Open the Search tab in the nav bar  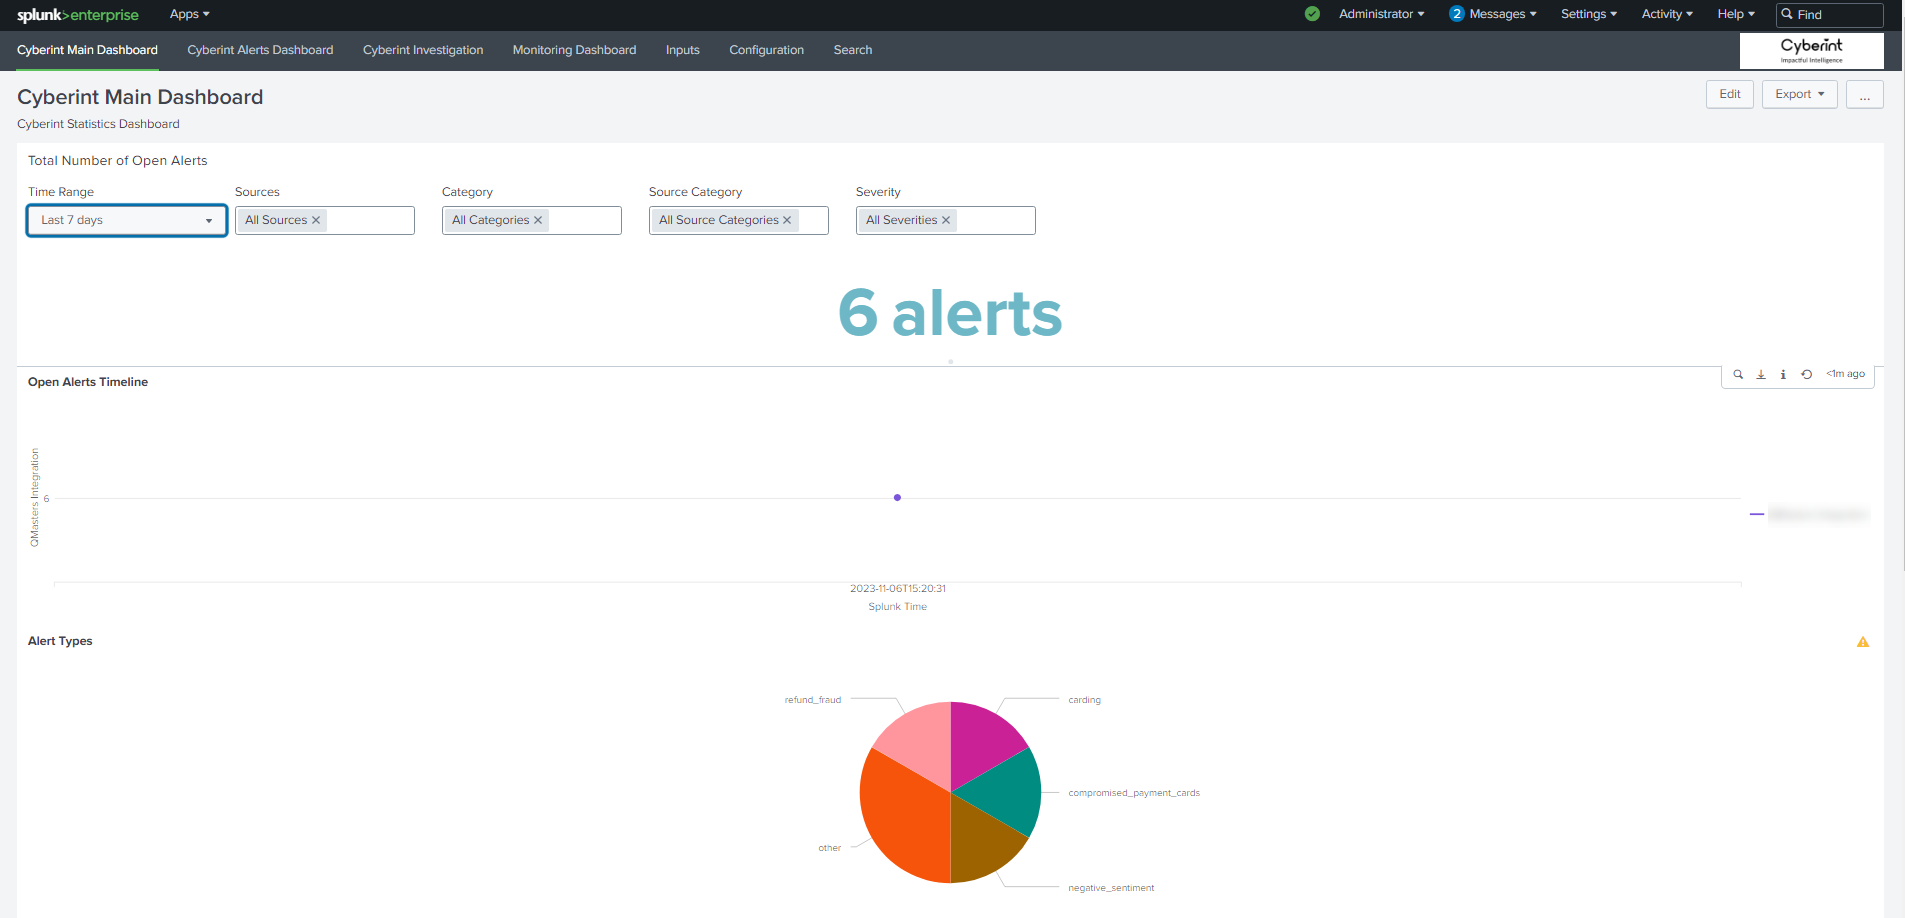[x=853, y=50]
